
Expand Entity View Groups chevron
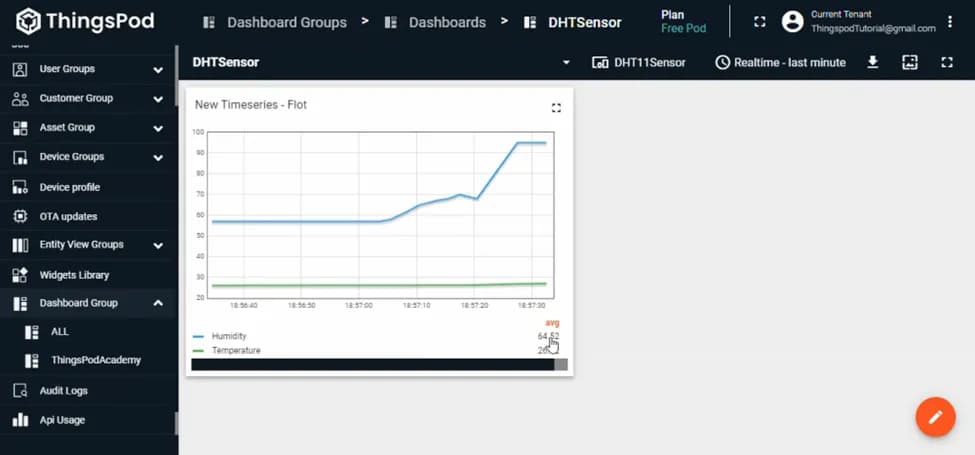pos(158,245)
